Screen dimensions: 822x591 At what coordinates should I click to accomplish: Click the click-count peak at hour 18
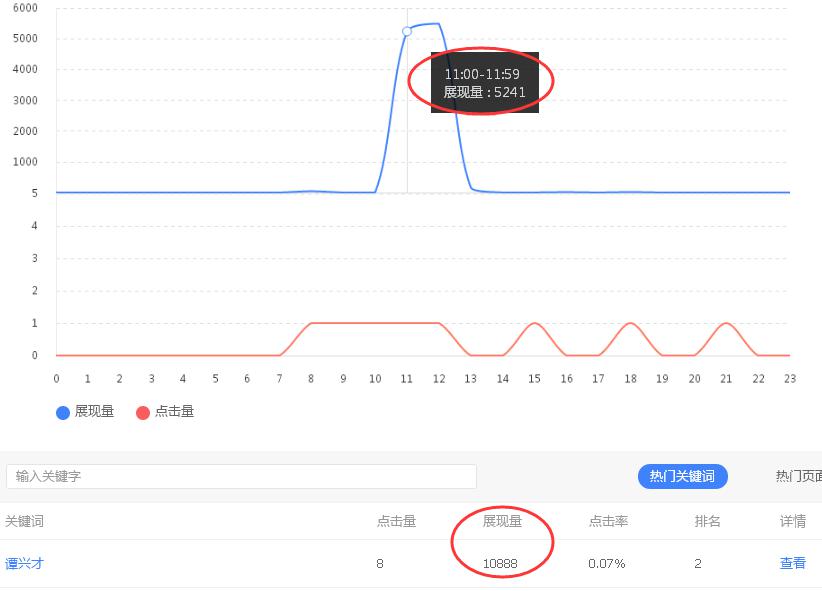(x=630, y=323)
